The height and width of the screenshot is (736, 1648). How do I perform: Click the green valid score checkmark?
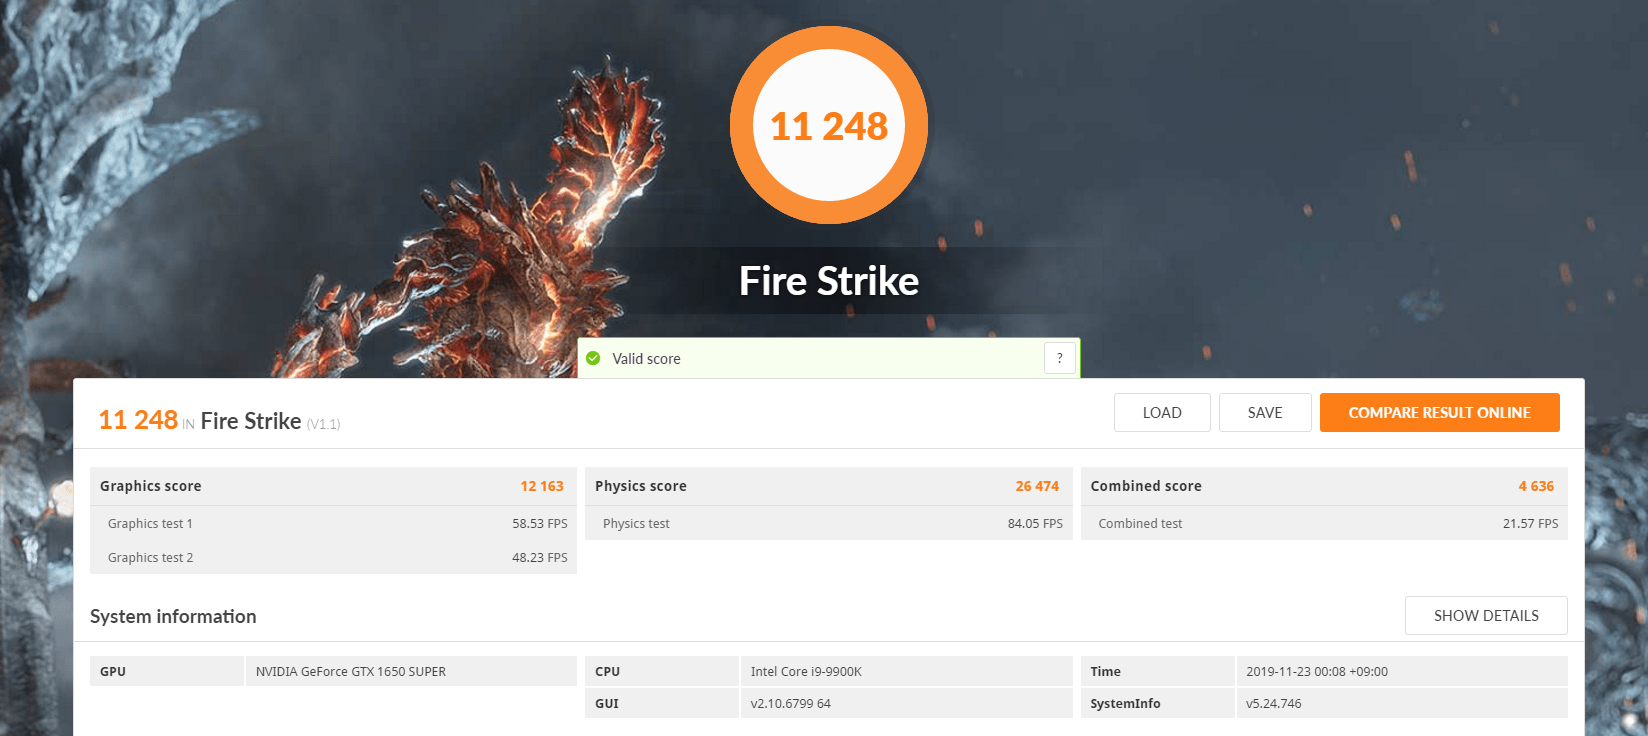tap(593, 358)
